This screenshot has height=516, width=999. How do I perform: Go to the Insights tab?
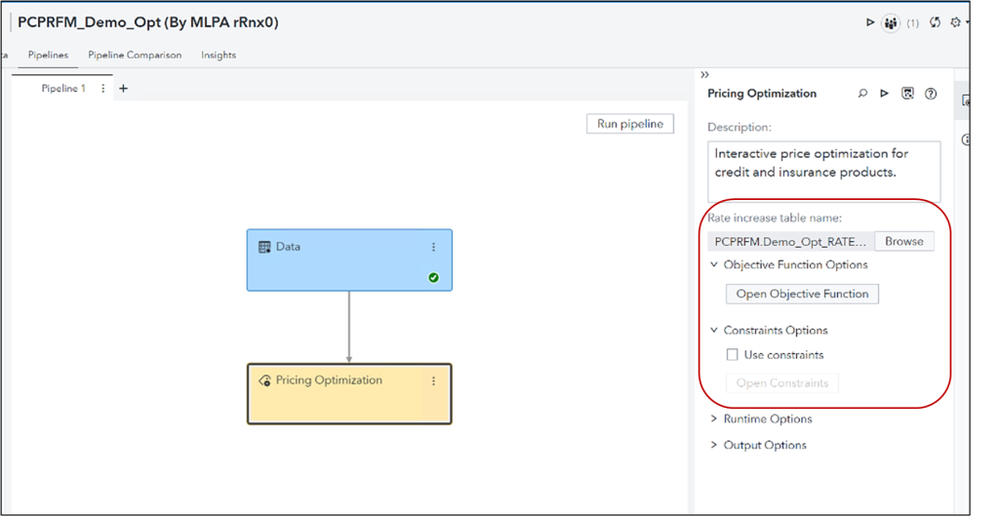(218, 55)
